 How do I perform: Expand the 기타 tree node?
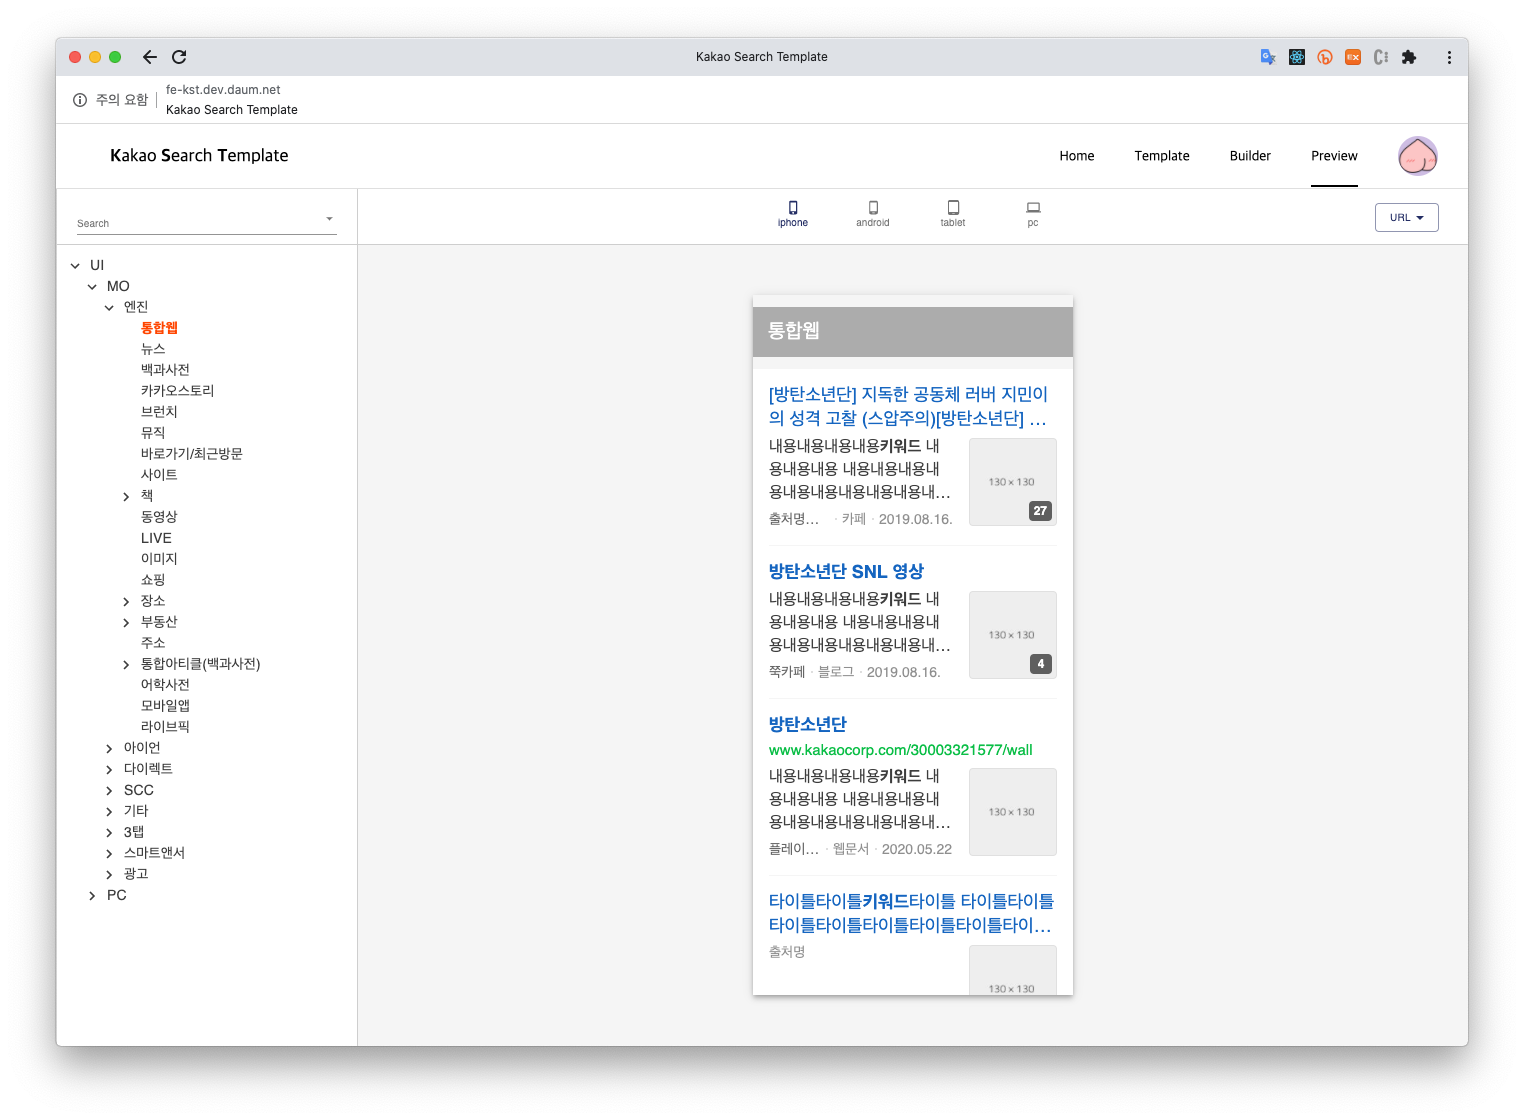tap(109, 812)
